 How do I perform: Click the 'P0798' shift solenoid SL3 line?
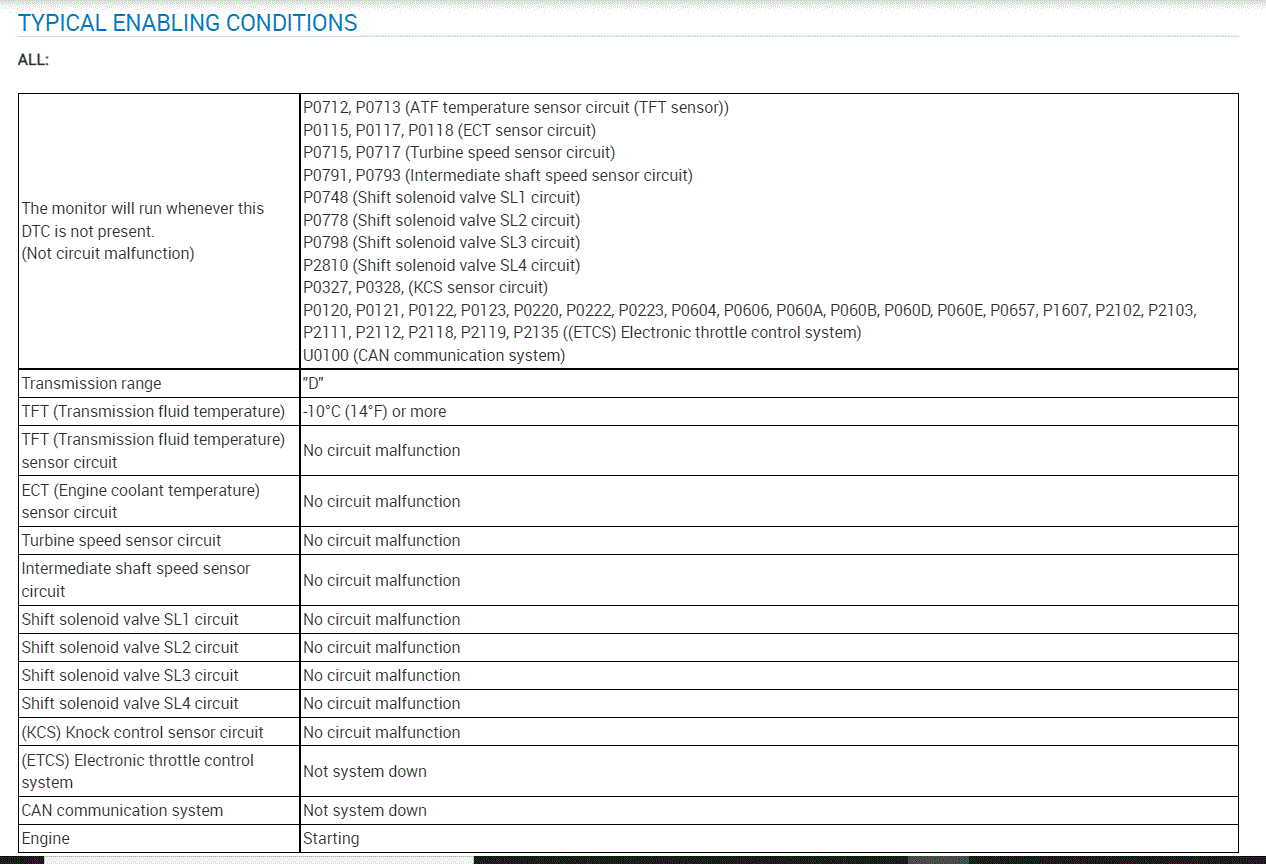(441, 242)
